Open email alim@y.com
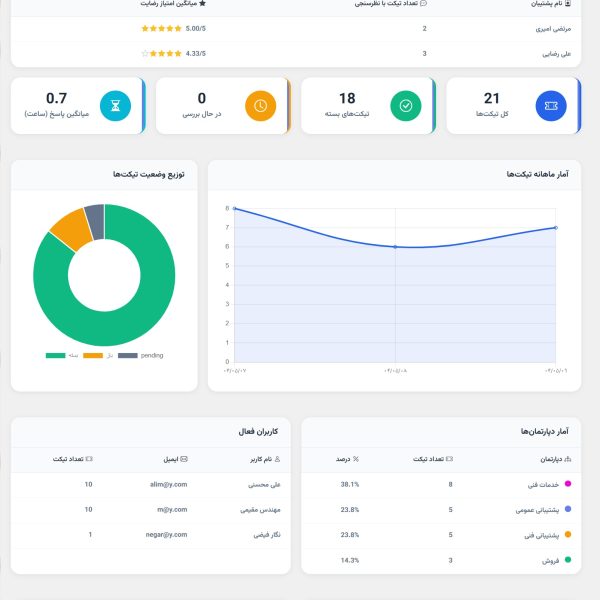The image size is (600, 600). (x=166, y=484)
